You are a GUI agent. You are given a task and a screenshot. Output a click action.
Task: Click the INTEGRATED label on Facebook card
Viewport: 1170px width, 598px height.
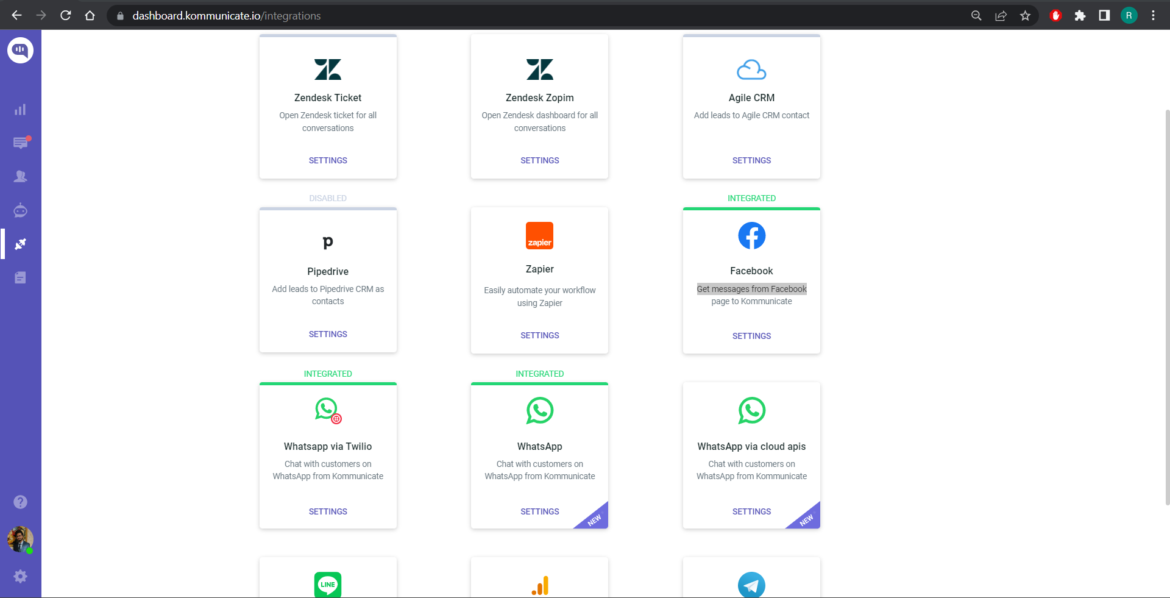(751, 197)
